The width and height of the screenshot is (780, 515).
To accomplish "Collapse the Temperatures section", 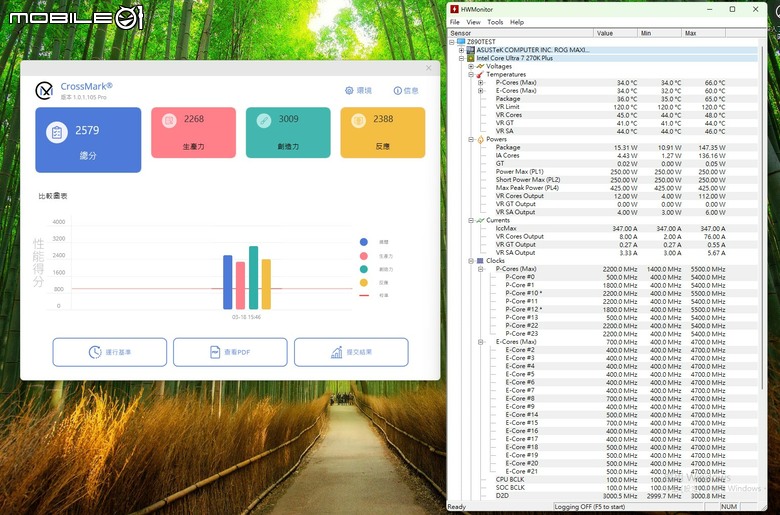I will click(x=471, y=74).
